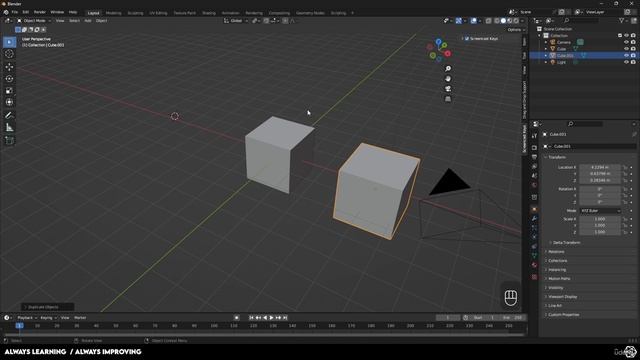Open the Output properties tab
Screen dimensions: 640x360
pos(534,157)
